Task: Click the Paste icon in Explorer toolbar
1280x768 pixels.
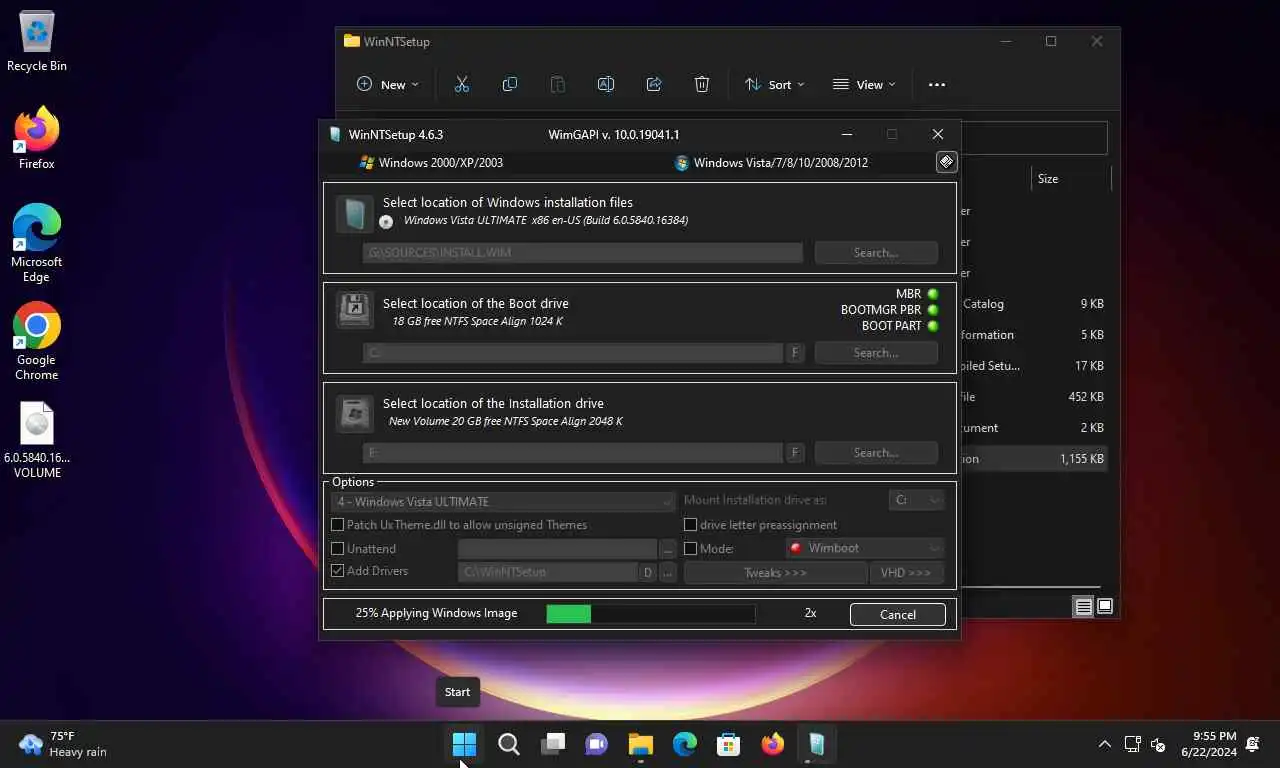Action: point(558,85)
